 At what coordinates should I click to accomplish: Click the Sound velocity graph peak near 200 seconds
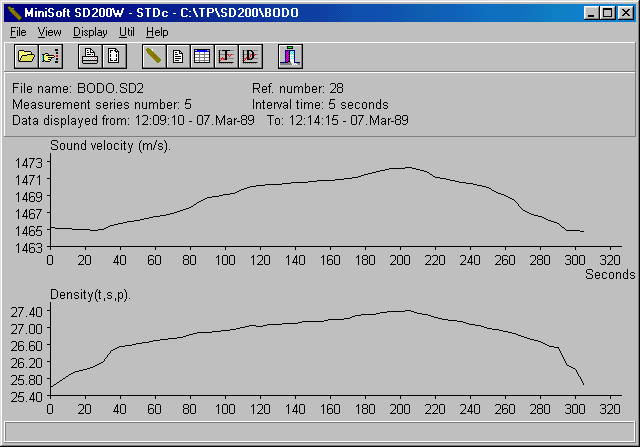point(400,168)
